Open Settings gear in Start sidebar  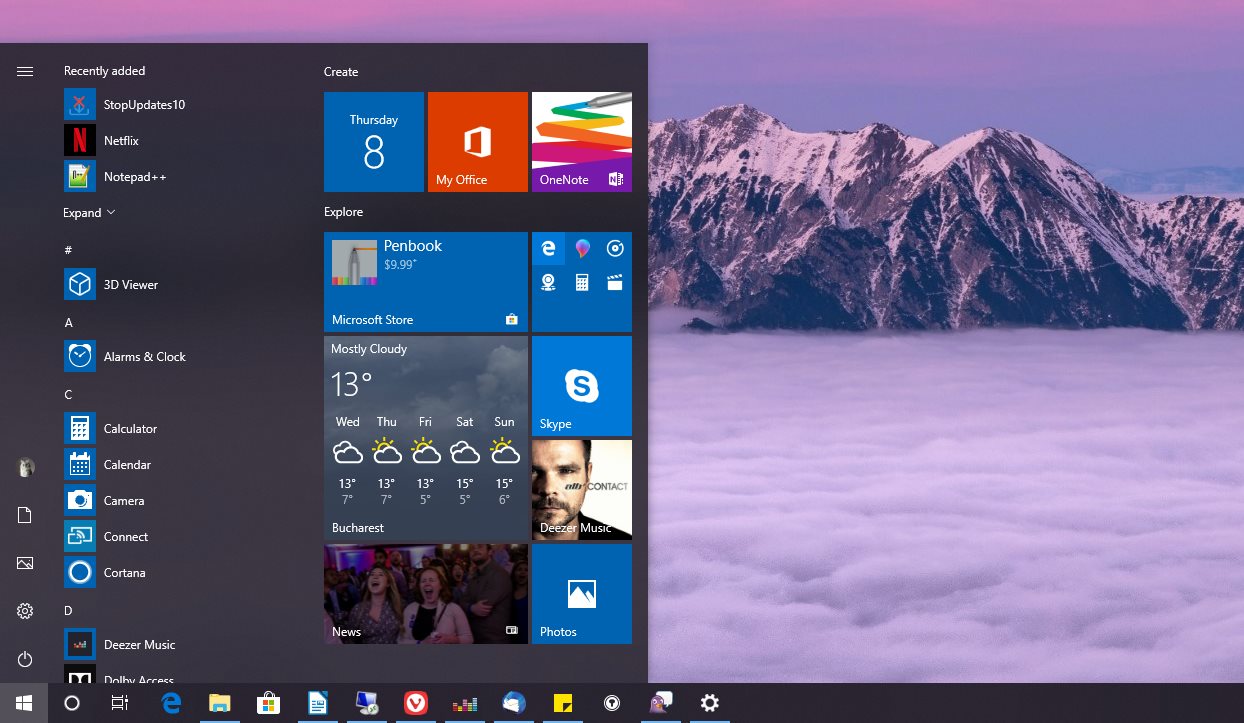click(25, 611)
